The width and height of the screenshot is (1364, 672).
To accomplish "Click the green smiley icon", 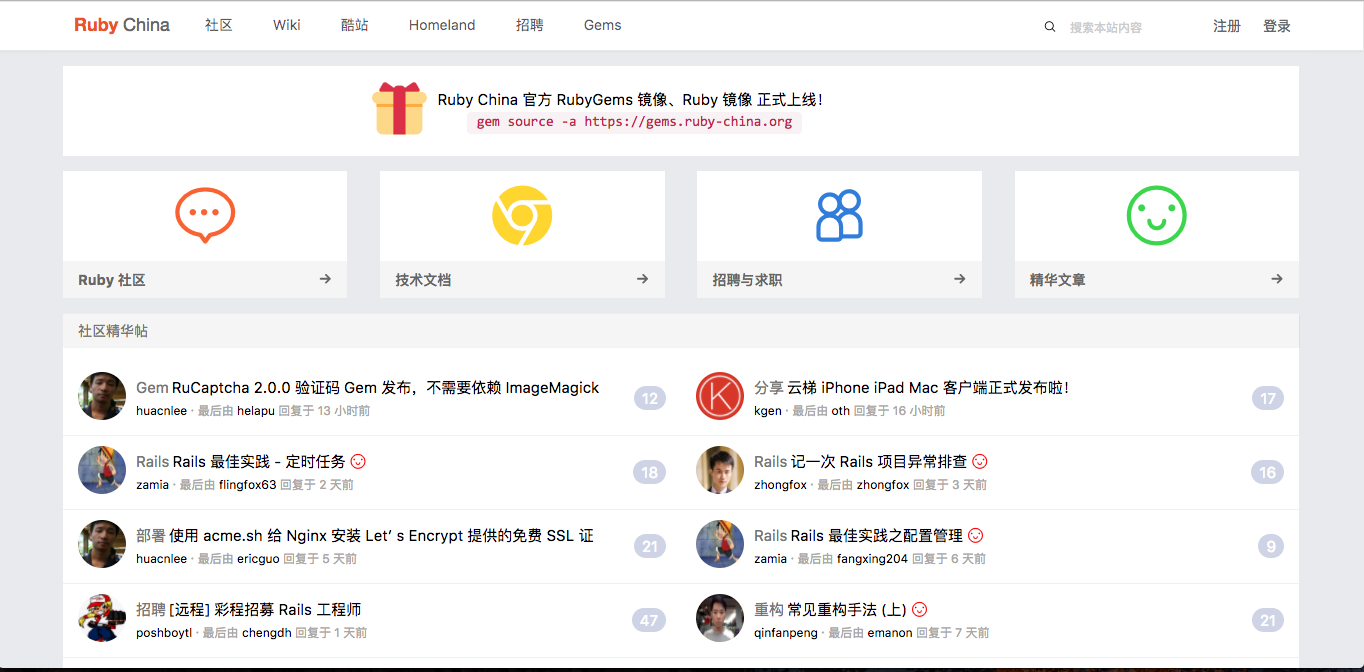I will point(1156,216).
